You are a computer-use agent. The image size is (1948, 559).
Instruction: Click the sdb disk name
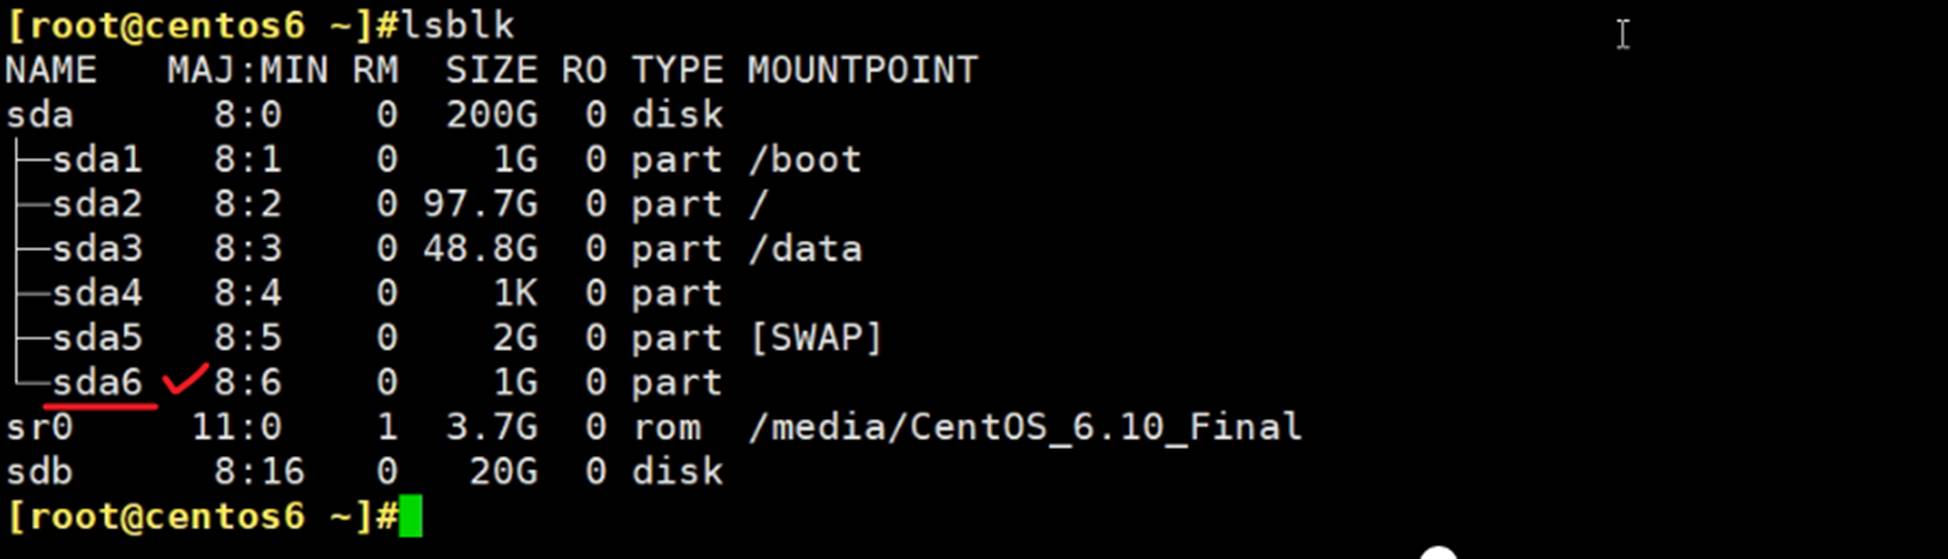pyautogui.click(x=40, y=472)
